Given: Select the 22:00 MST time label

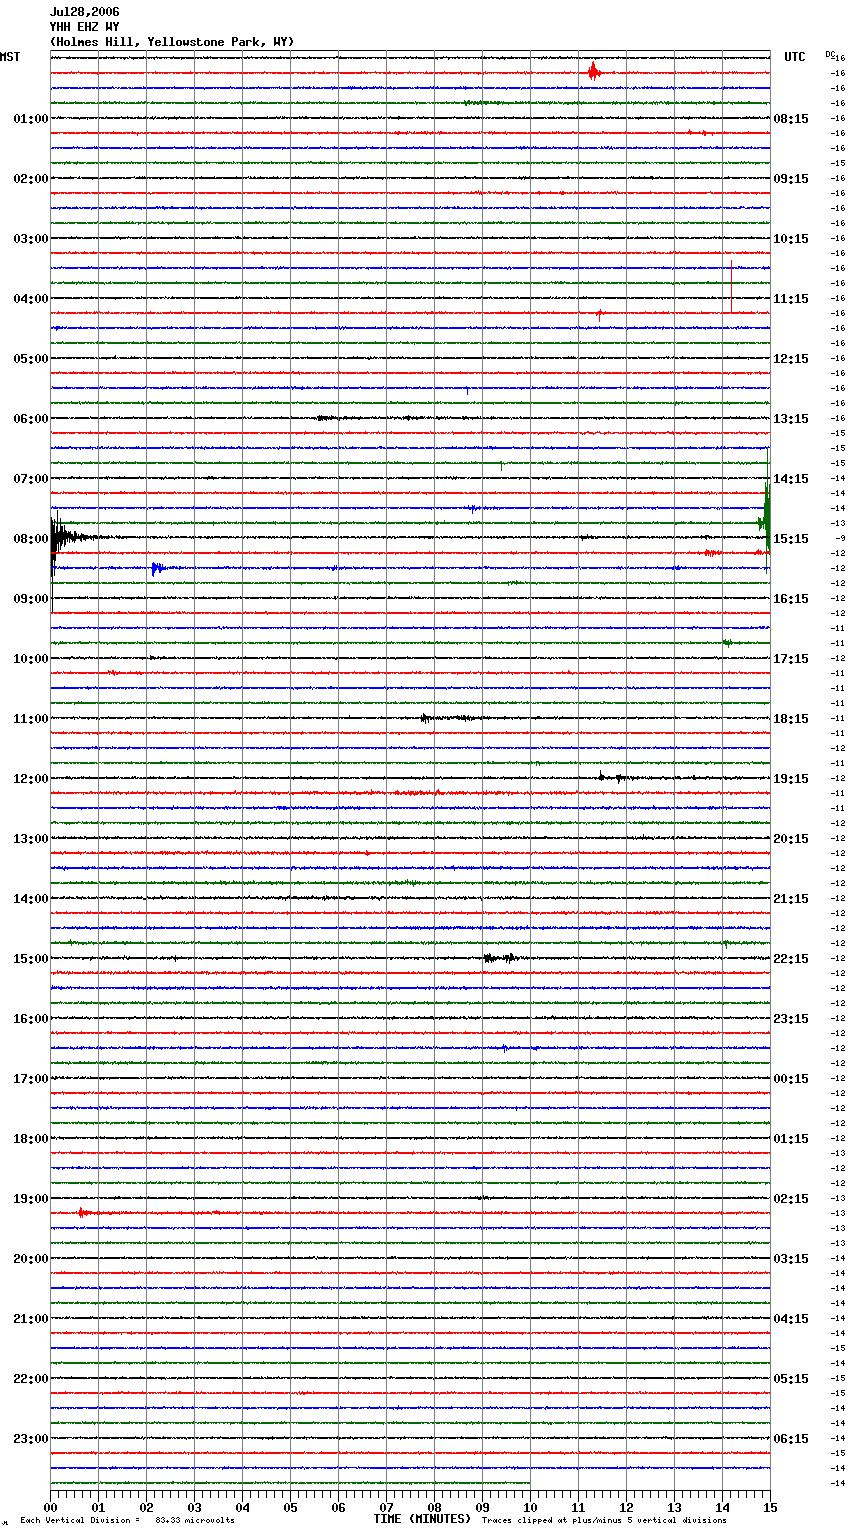Looking at the screenshot, I should pos(31,1379).
